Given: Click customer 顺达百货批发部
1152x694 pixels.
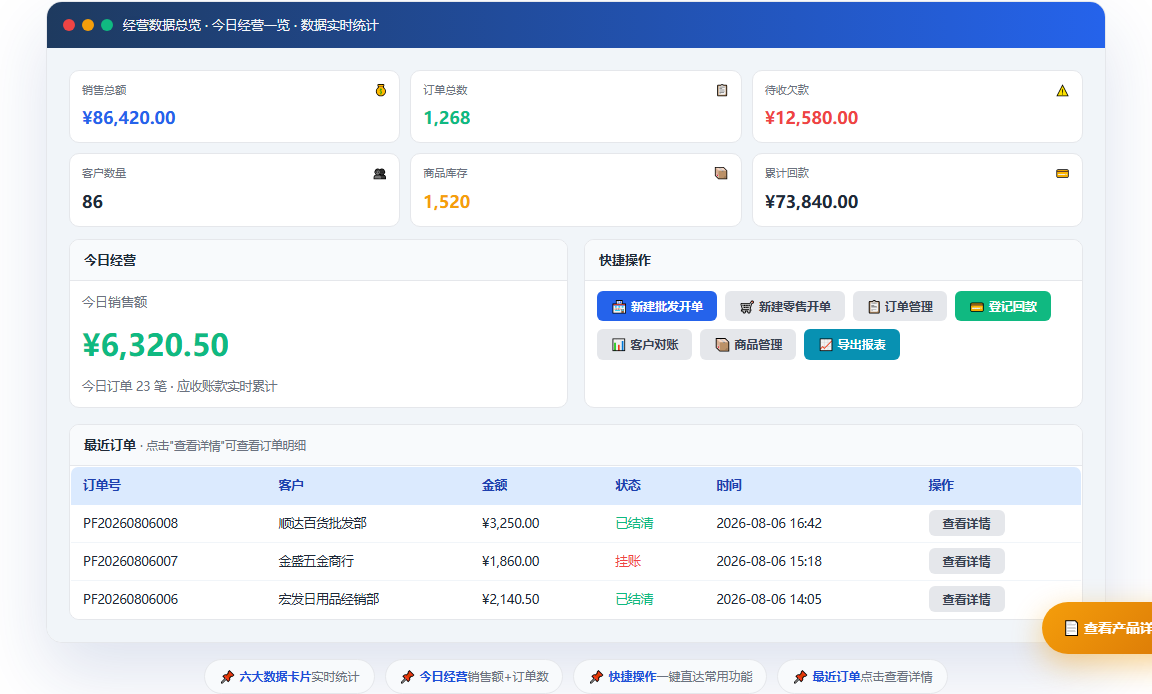Looking at the screenshot, I should point(323,524).
